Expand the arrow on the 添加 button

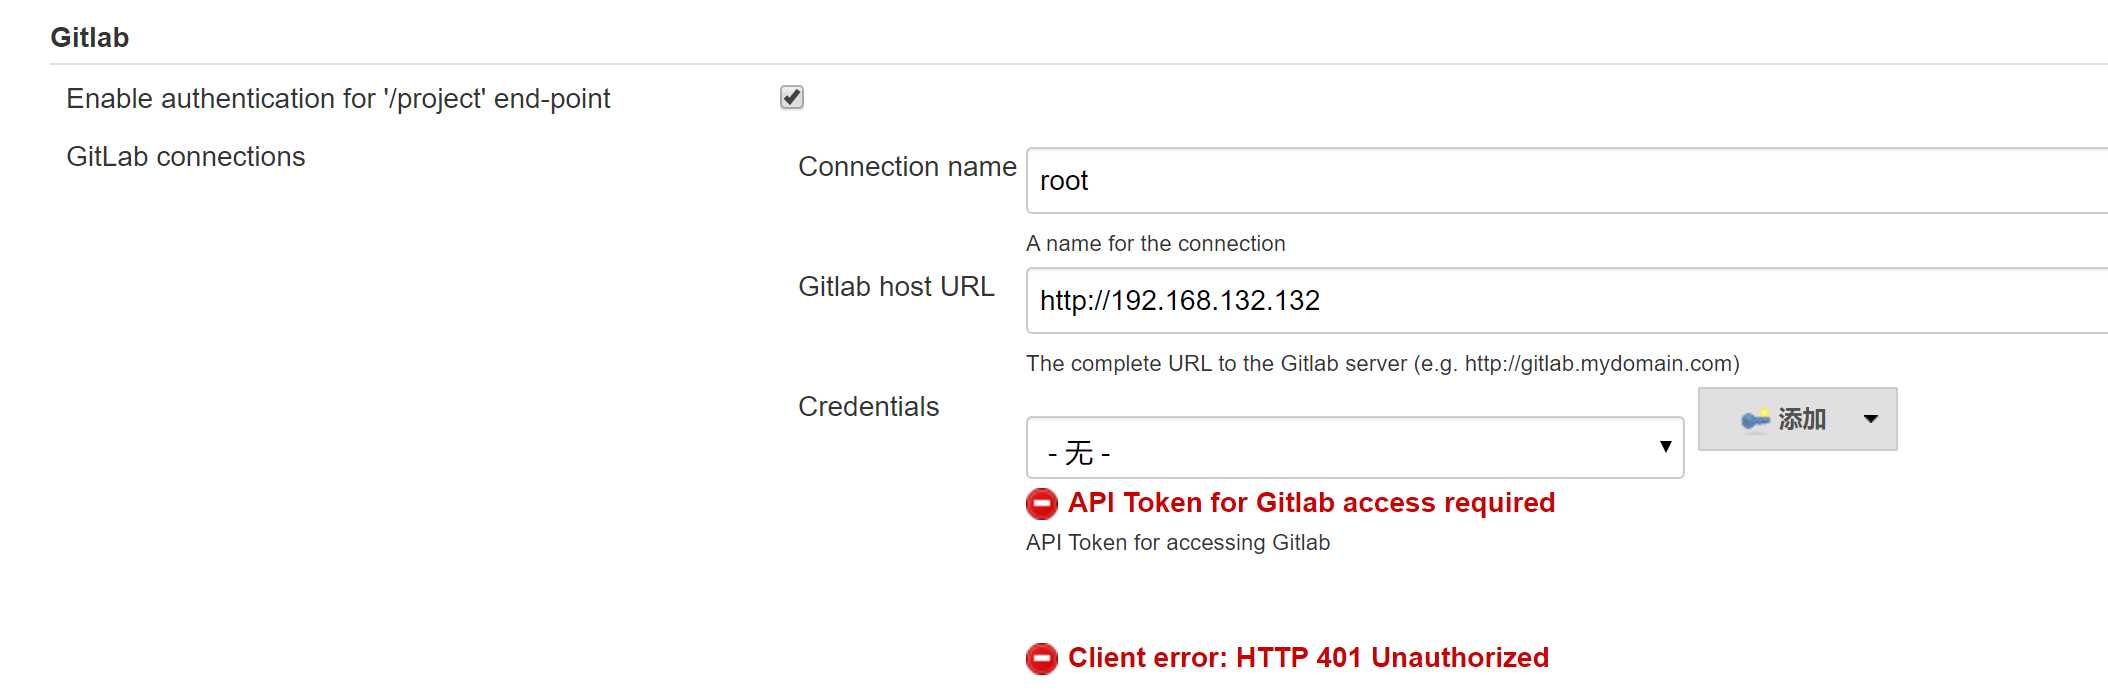(x=1871, y=419)
